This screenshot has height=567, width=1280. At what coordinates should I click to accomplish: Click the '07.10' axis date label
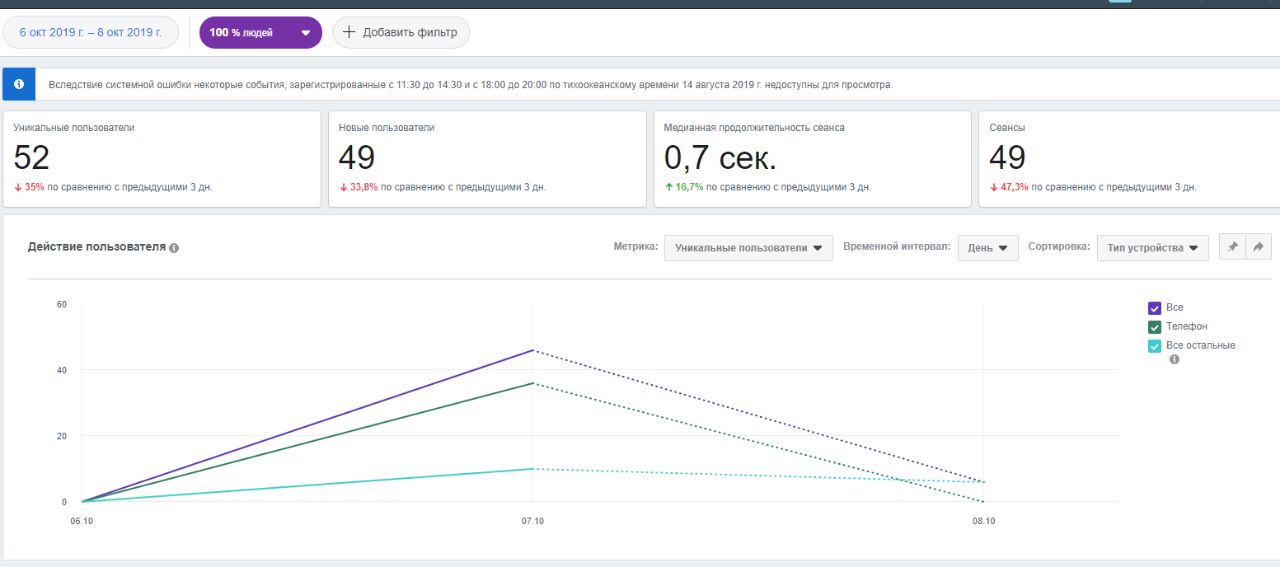coord(533,521)
